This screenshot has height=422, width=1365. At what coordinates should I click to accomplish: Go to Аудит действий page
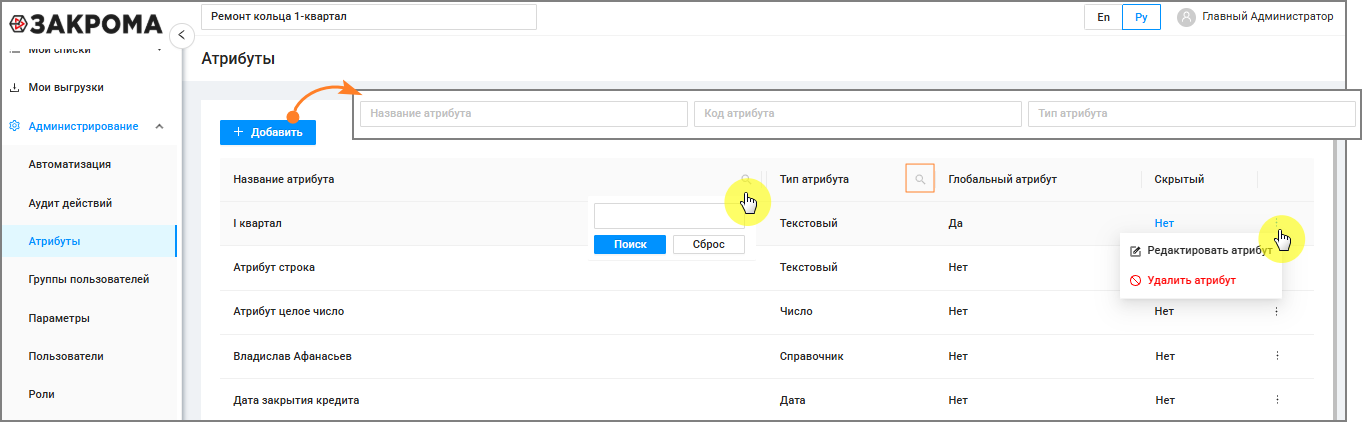click(x=70, y=203)
